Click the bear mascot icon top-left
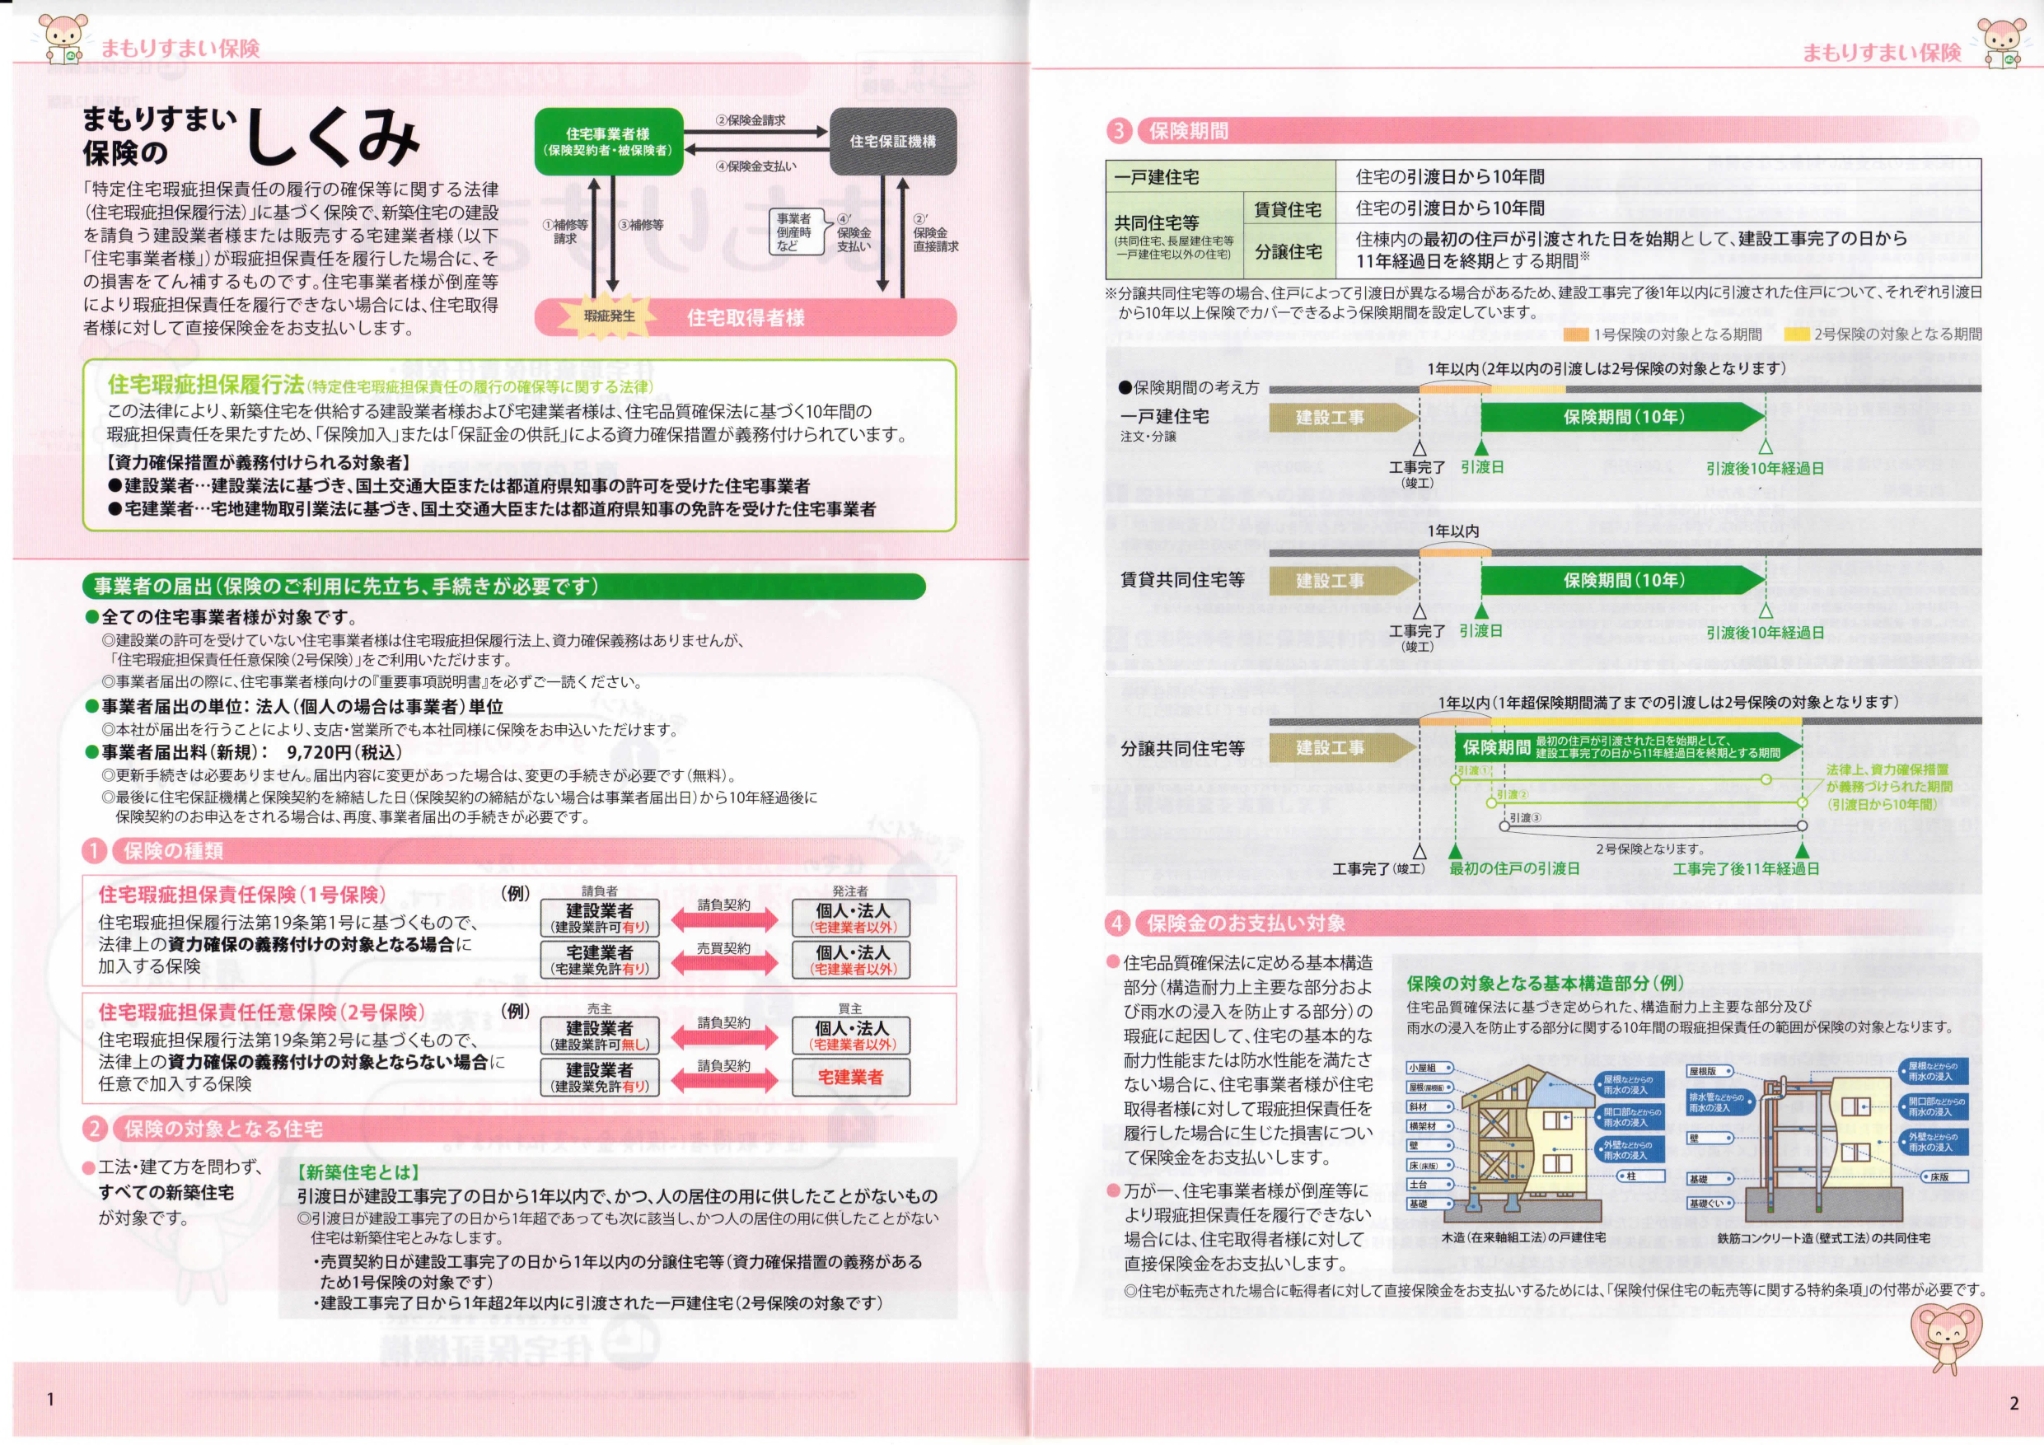Viewport: 2044px width, 1445px height. [63, 38]
